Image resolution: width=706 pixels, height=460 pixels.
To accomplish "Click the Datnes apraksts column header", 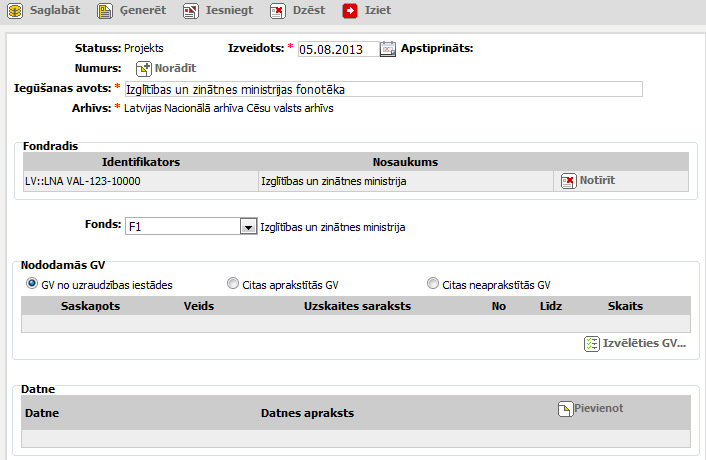I will (x=307, y=413).
